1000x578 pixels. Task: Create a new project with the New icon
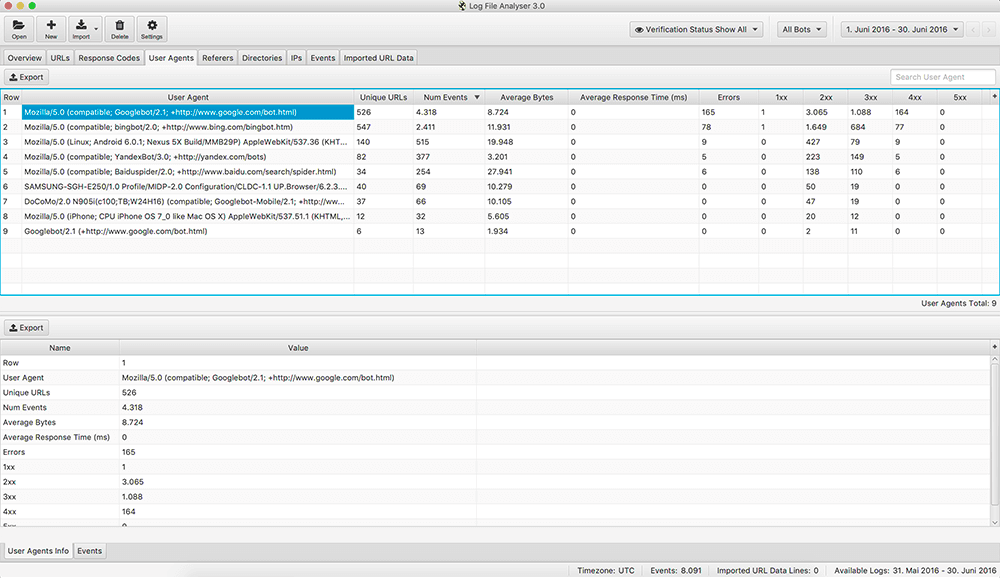pos(51,29)
